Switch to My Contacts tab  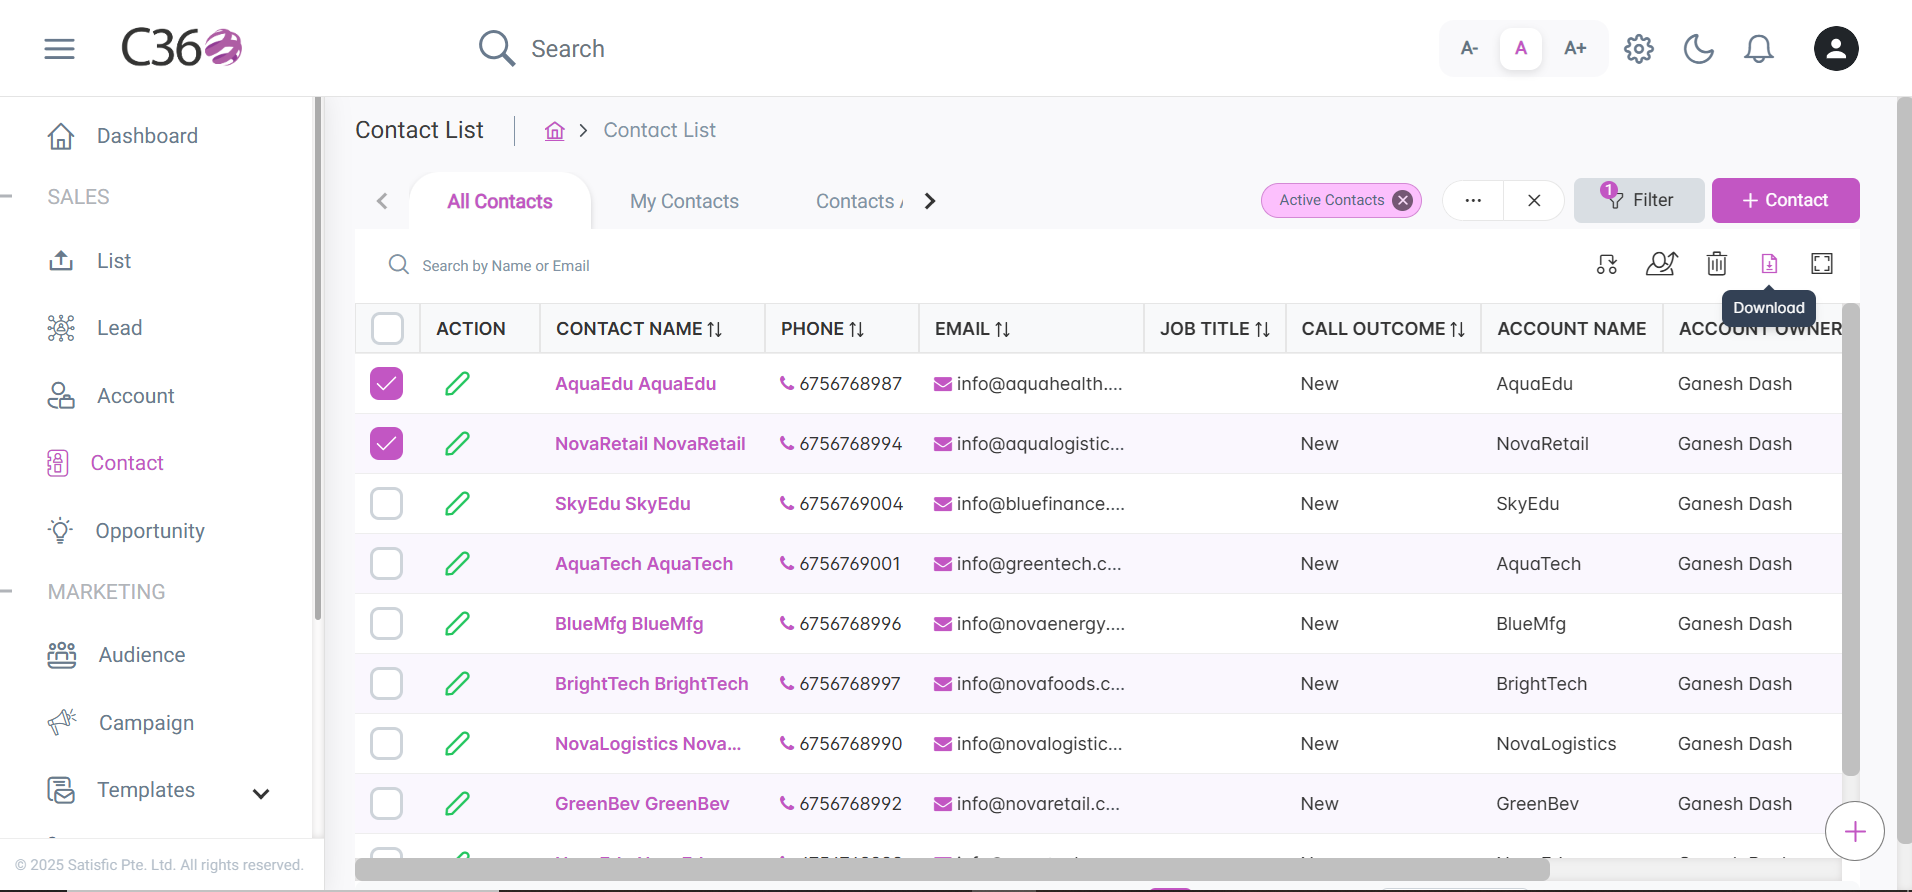[684, 201]
